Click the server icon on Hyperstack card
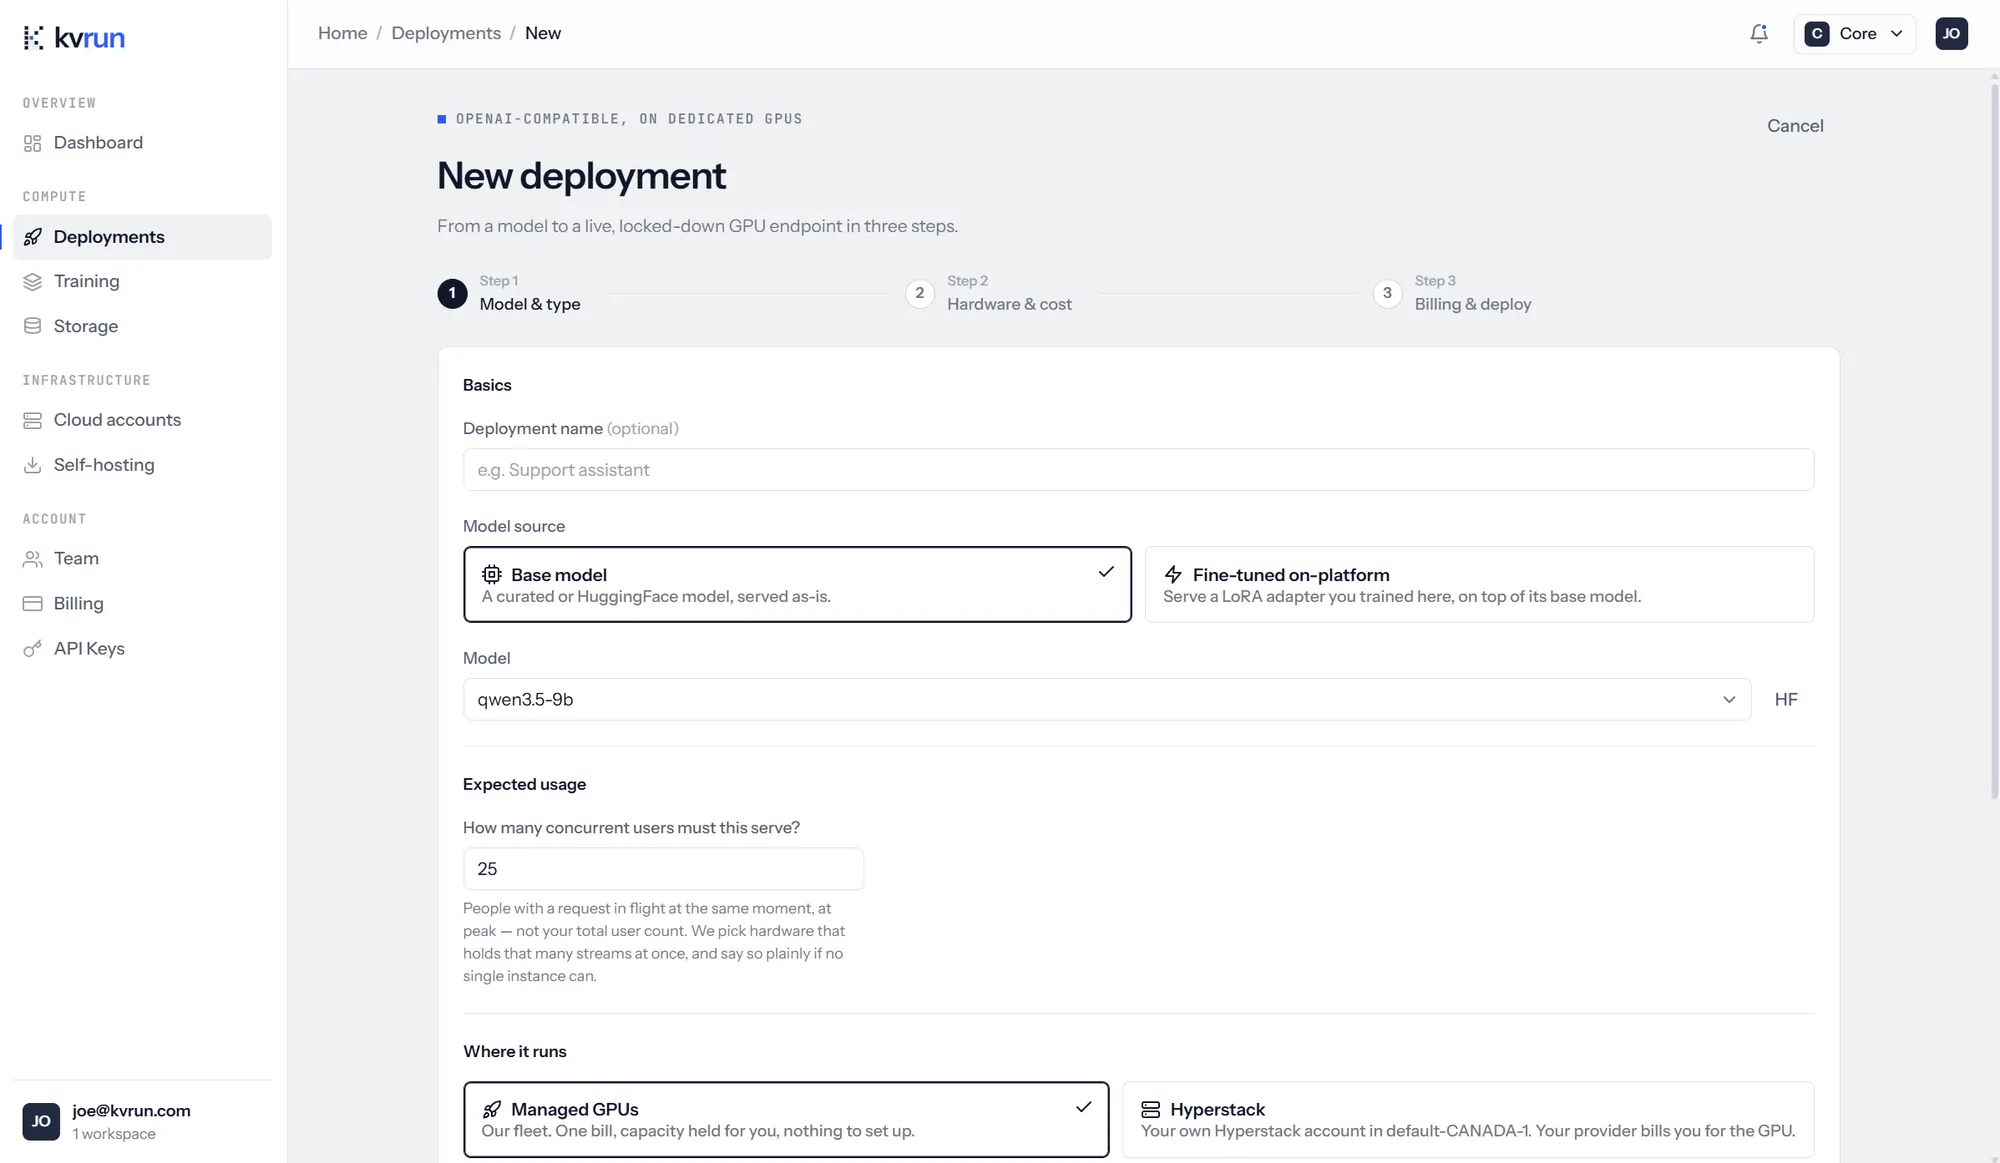The height and width of the screenshot is (1163, 2000). point(1151,1110)
